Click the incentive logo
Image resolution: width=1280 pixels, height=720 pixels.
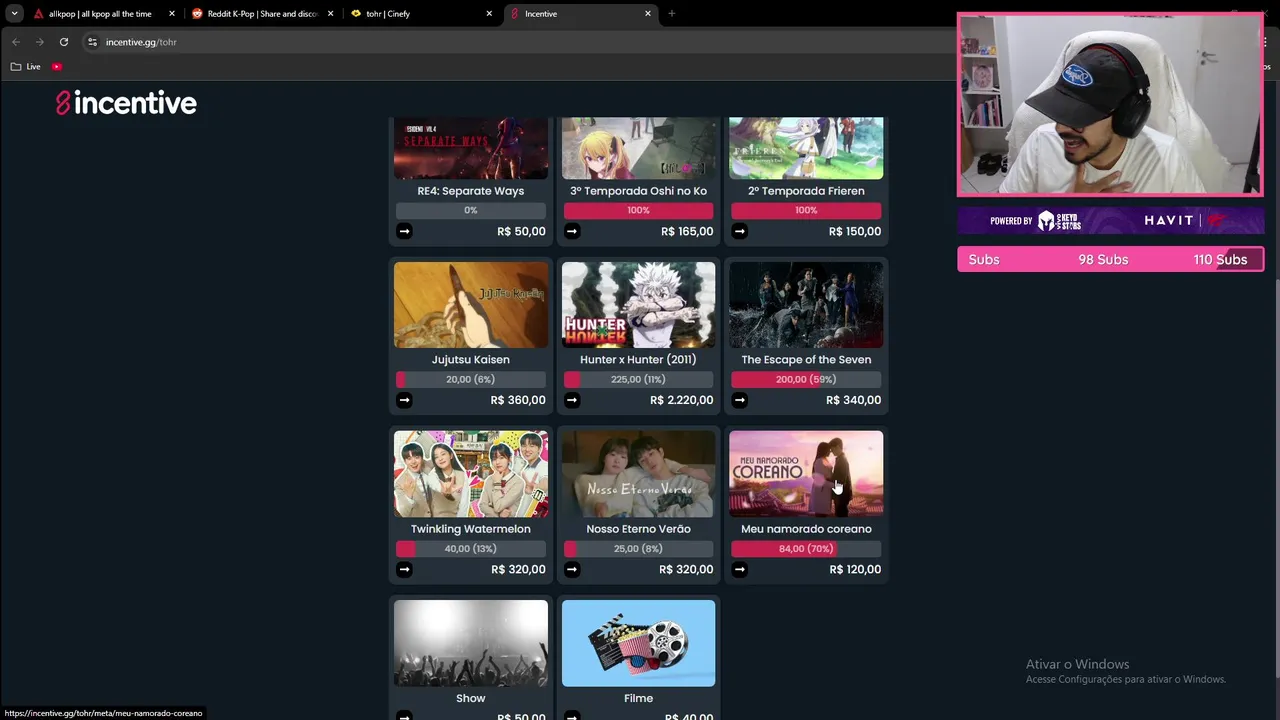click(x=126, y=103)
